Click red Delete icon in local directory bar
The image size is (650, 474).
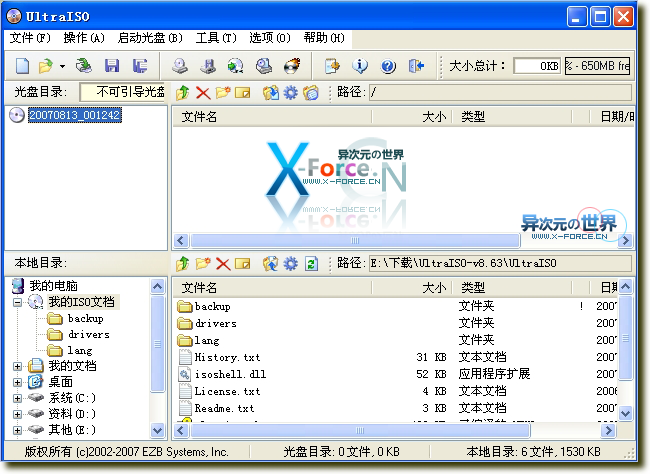223,263
